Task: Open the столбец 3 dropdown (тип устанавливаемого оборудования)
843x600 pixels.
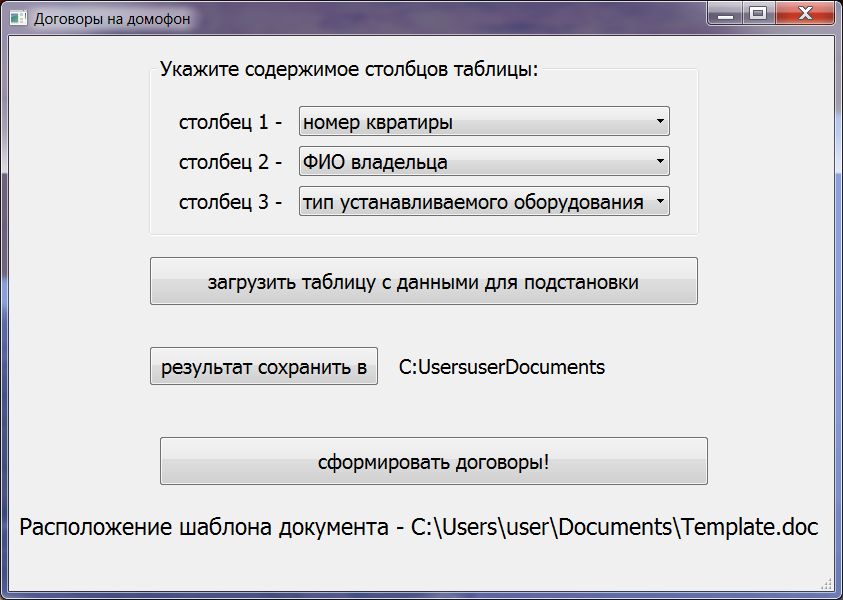Action: point(484,202)
